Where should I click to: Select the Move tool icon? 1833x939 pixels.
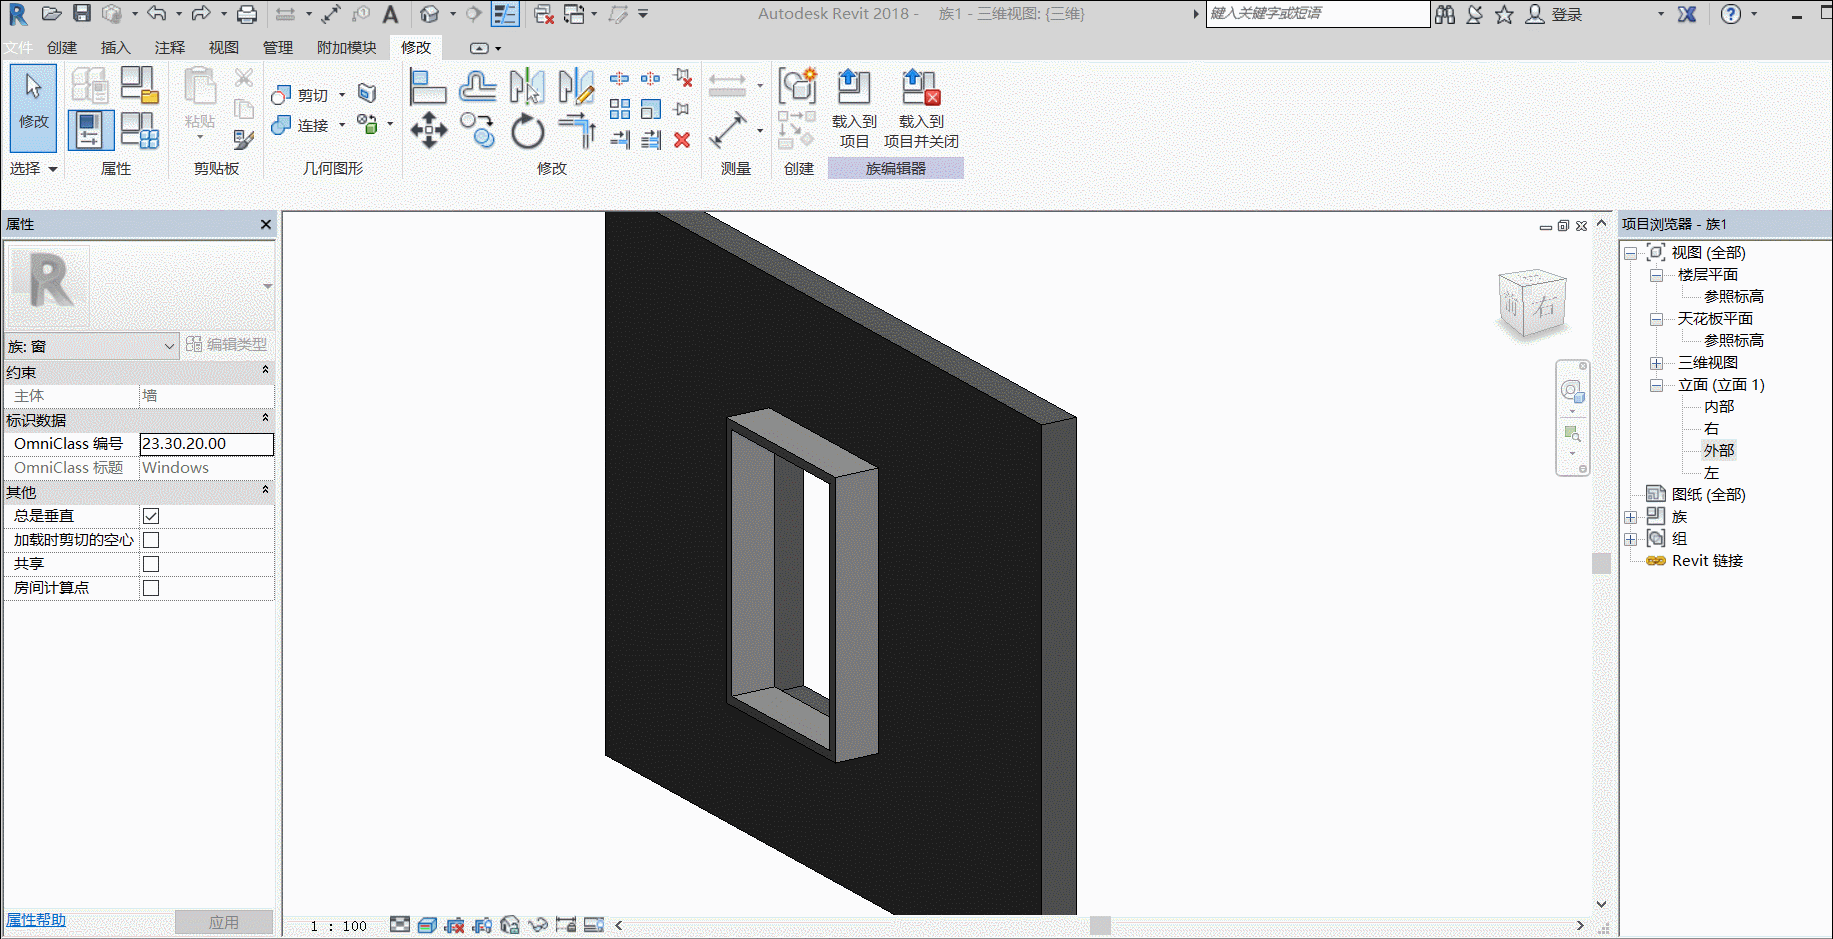428,130
